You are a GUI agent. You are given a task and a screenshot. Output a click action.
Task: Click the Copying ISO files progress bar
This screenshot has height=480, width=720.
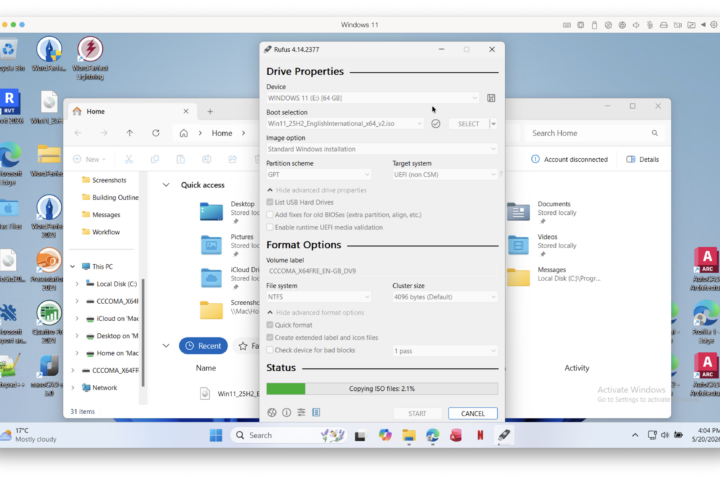[382, 389]
